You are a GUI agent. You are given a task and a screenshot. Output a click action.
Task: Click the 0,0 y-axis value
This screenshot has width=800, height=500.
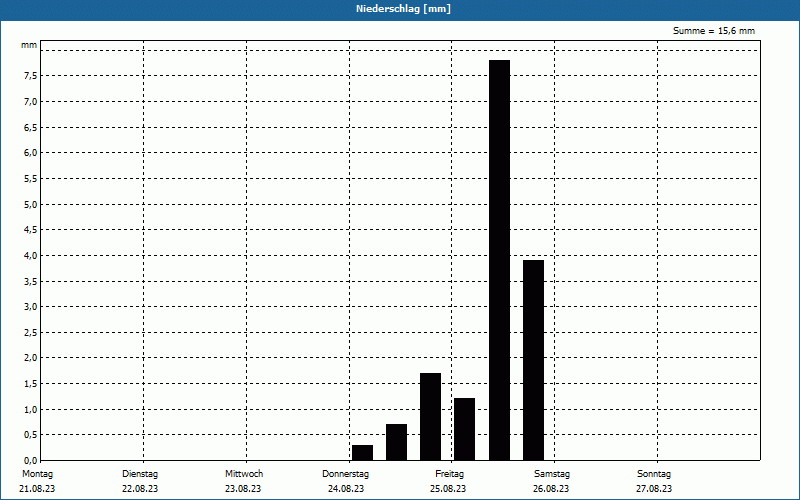tap(31, 461)
